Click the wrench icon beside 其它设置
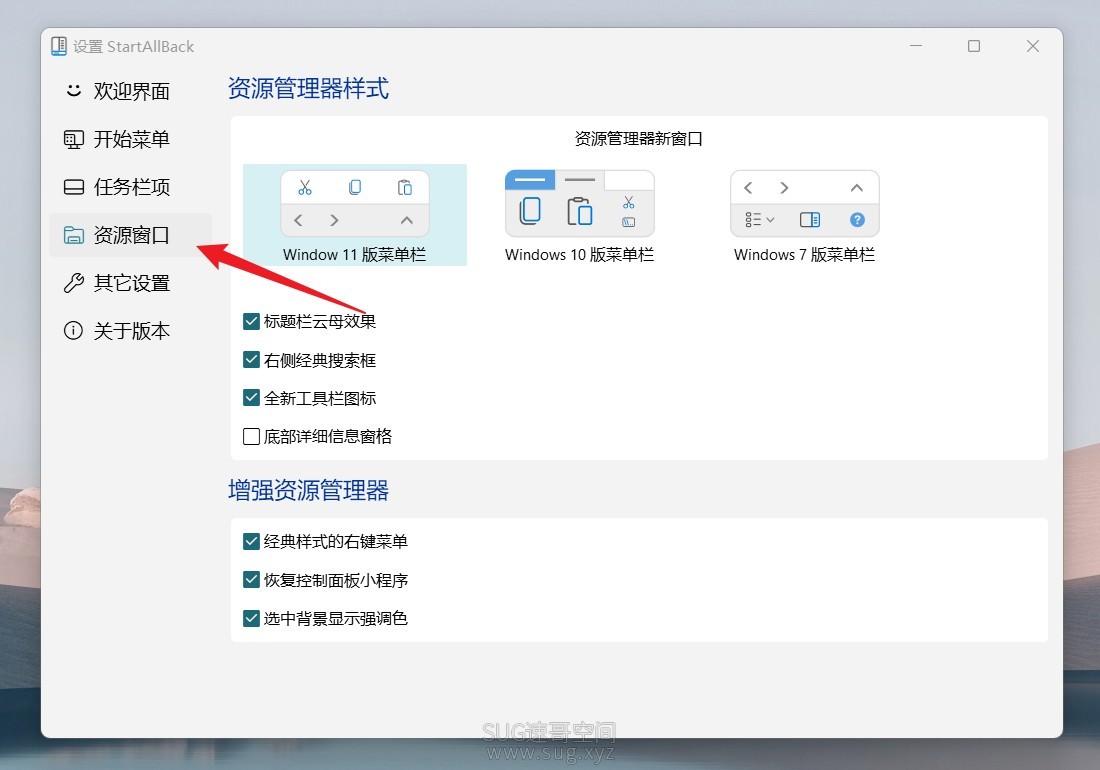 click(74, 283)
